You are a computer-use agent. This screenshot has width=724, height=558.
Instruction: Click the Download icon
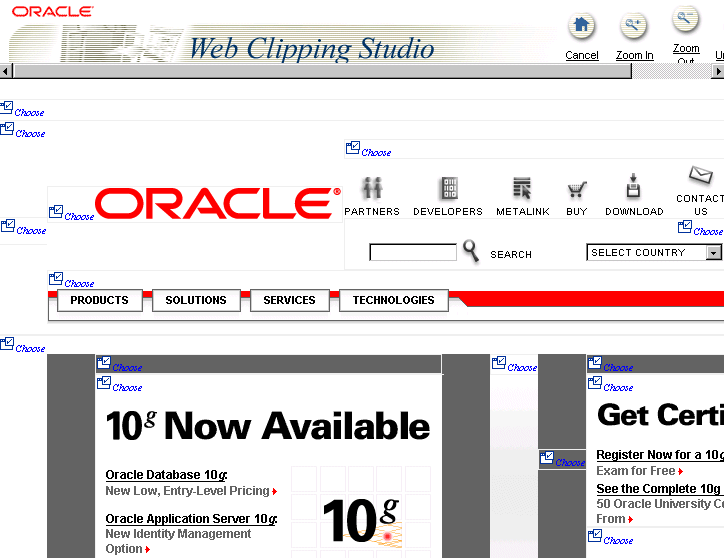[634, 185]
